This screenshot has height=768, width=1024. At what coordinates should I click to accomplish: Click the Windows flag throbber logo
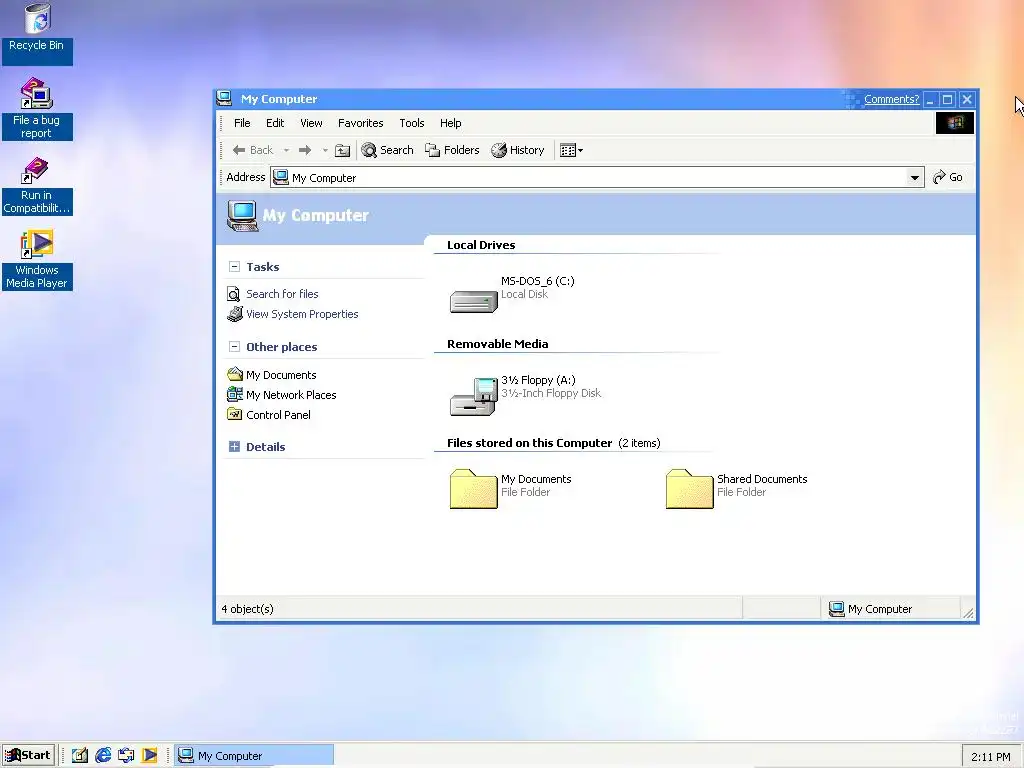[x=955, y=123]
